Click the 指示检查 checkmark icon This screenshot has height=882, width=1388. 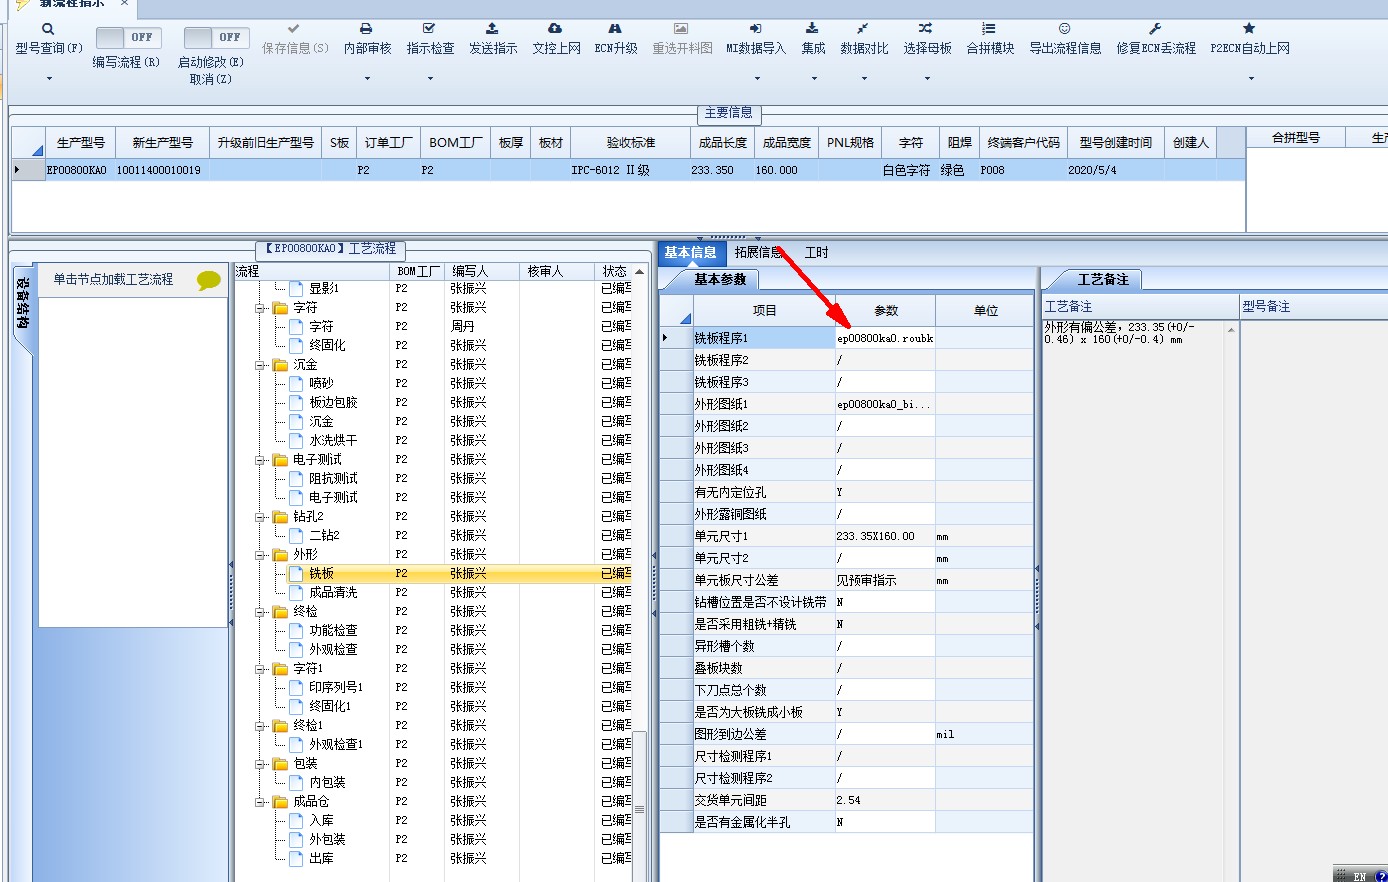[429, 29]
